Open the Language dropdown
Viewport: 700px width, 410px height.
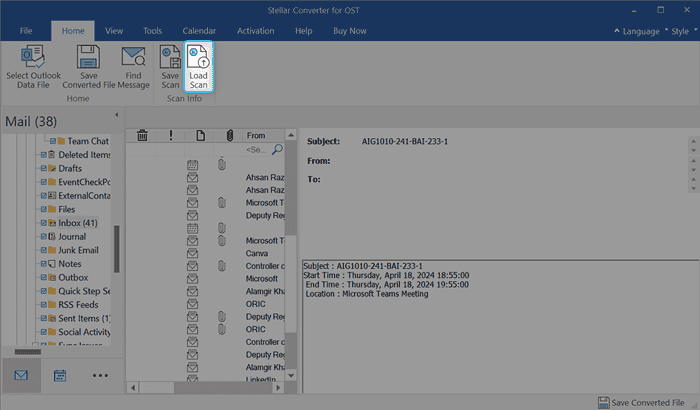[x=634, y=31]
